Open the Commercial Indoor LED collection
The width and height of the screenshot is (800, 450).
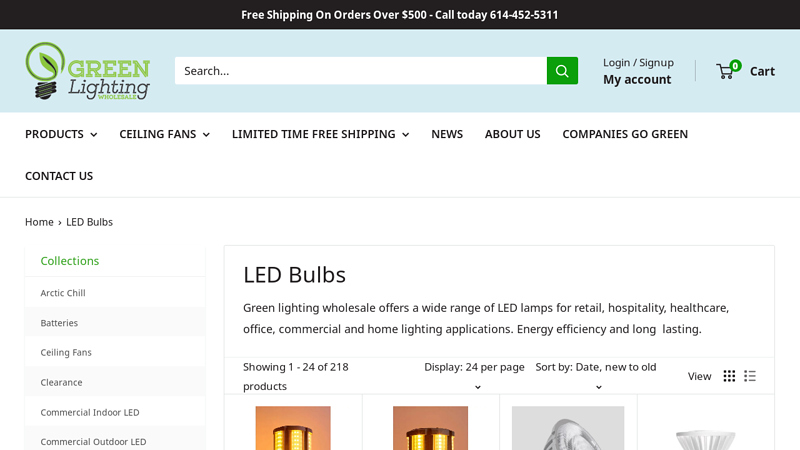pyautogui.click(x=90, y=412)
